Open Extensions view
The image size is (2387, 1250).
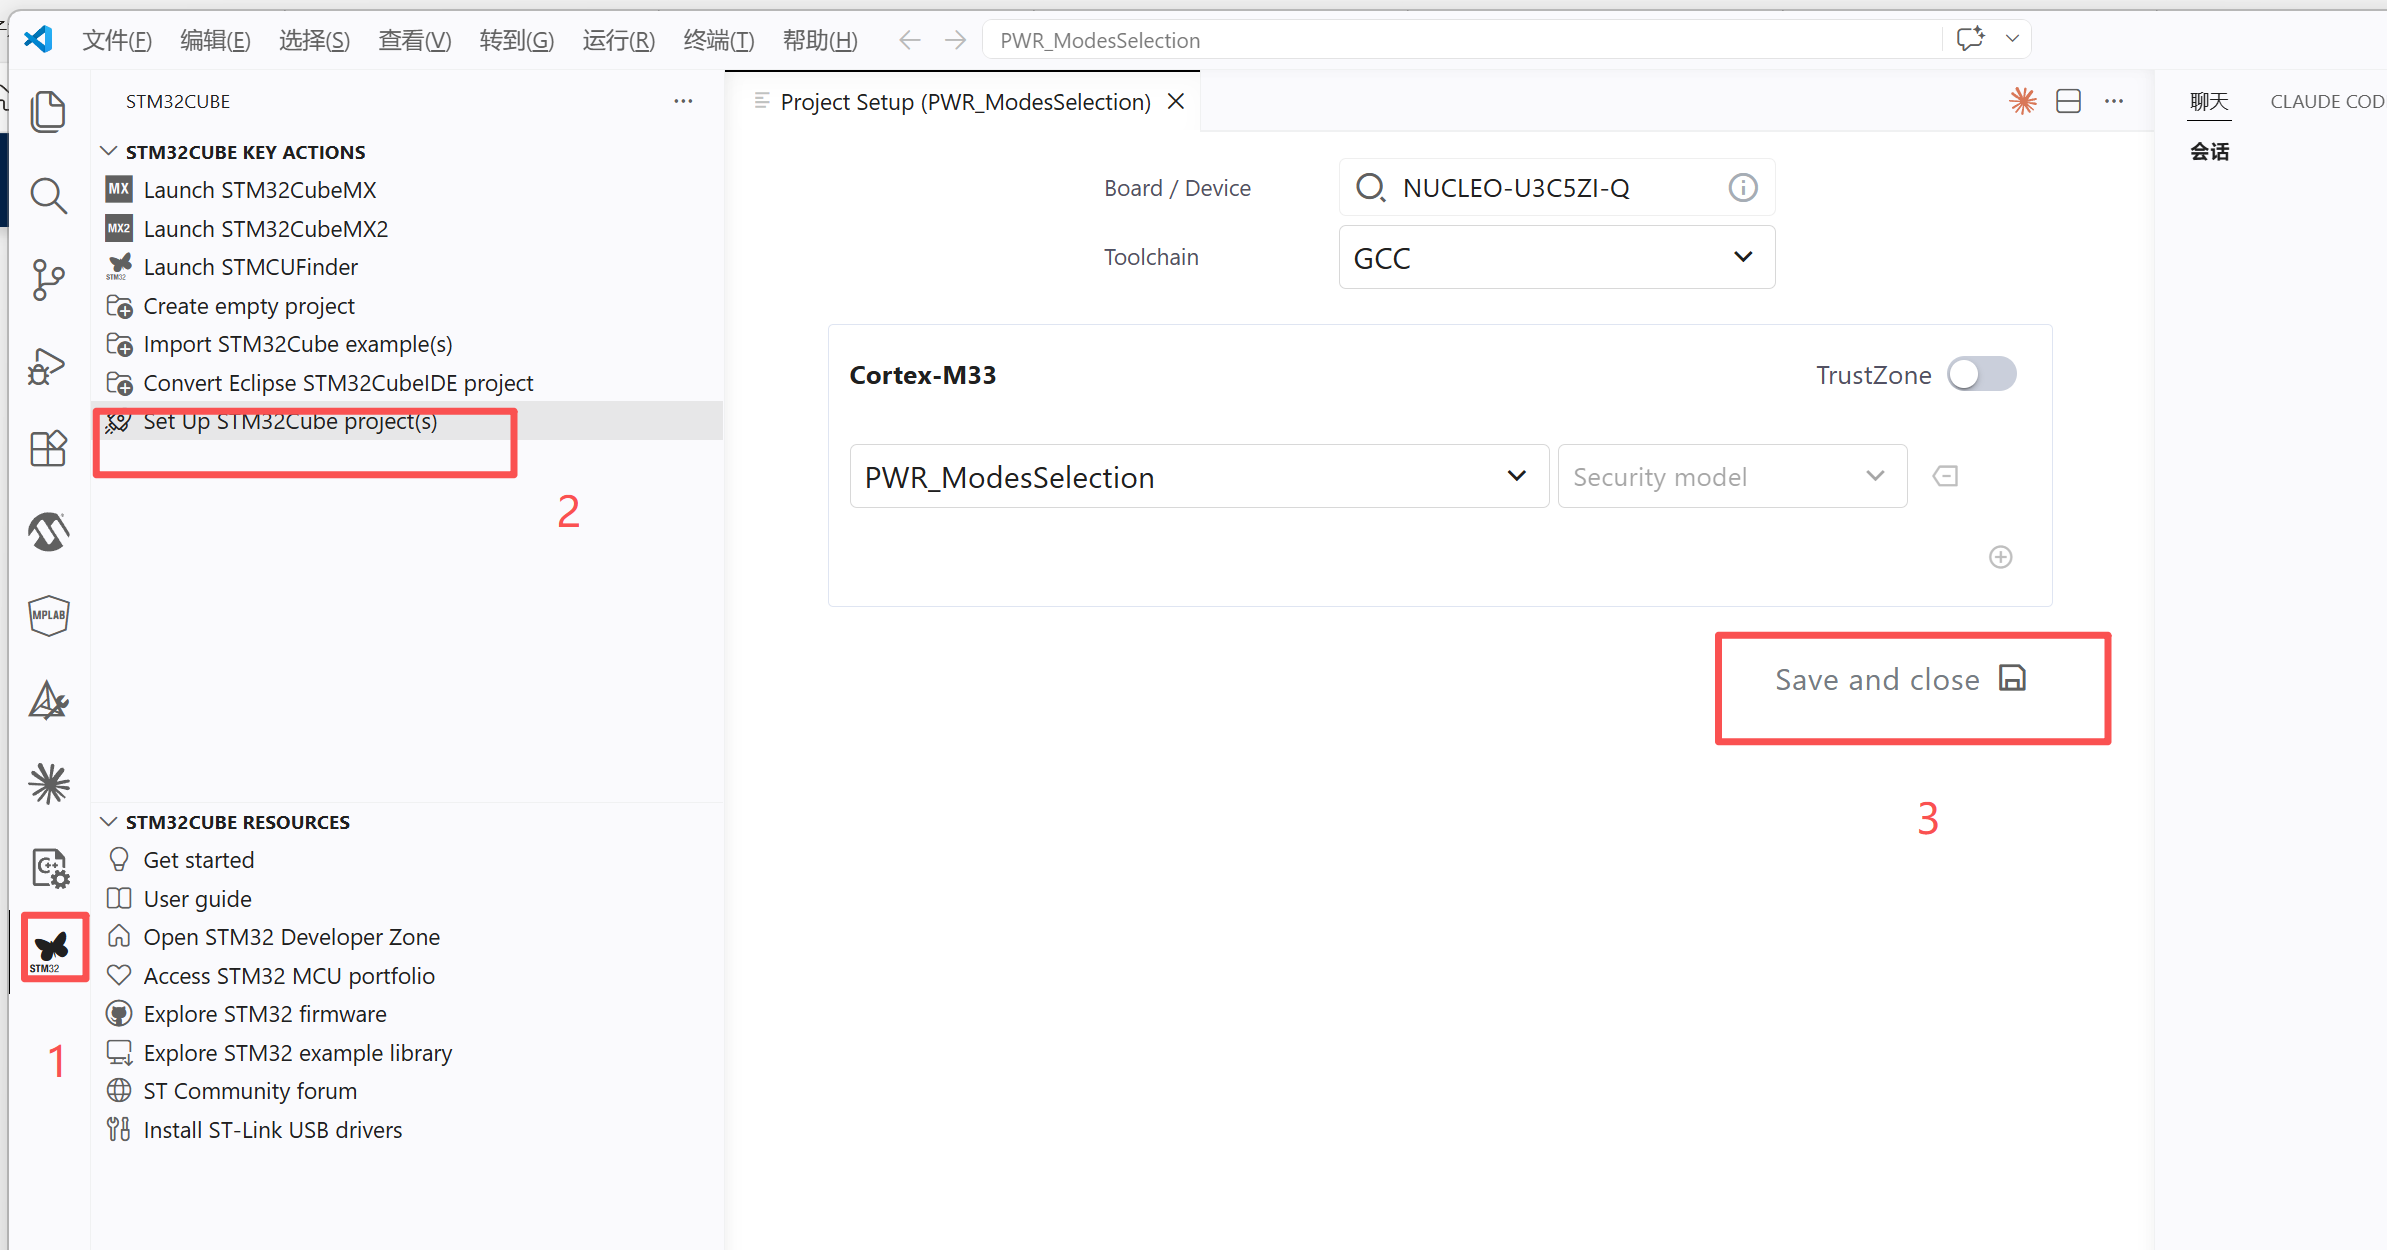tap(48, 448)
